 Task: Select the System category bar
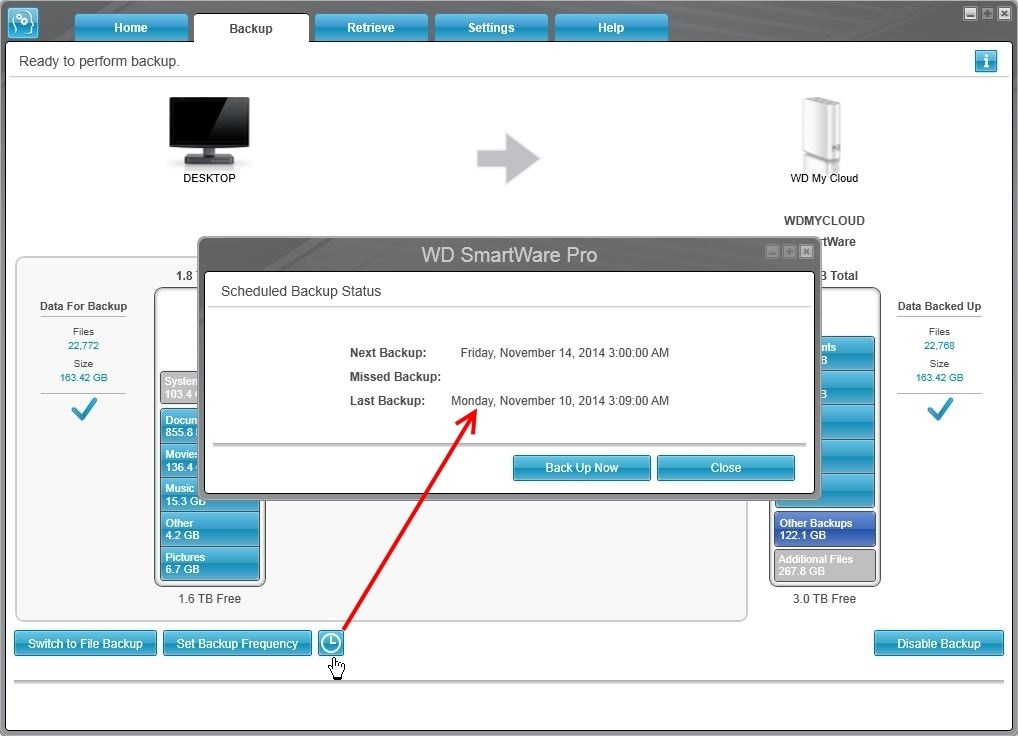point(179,387)
